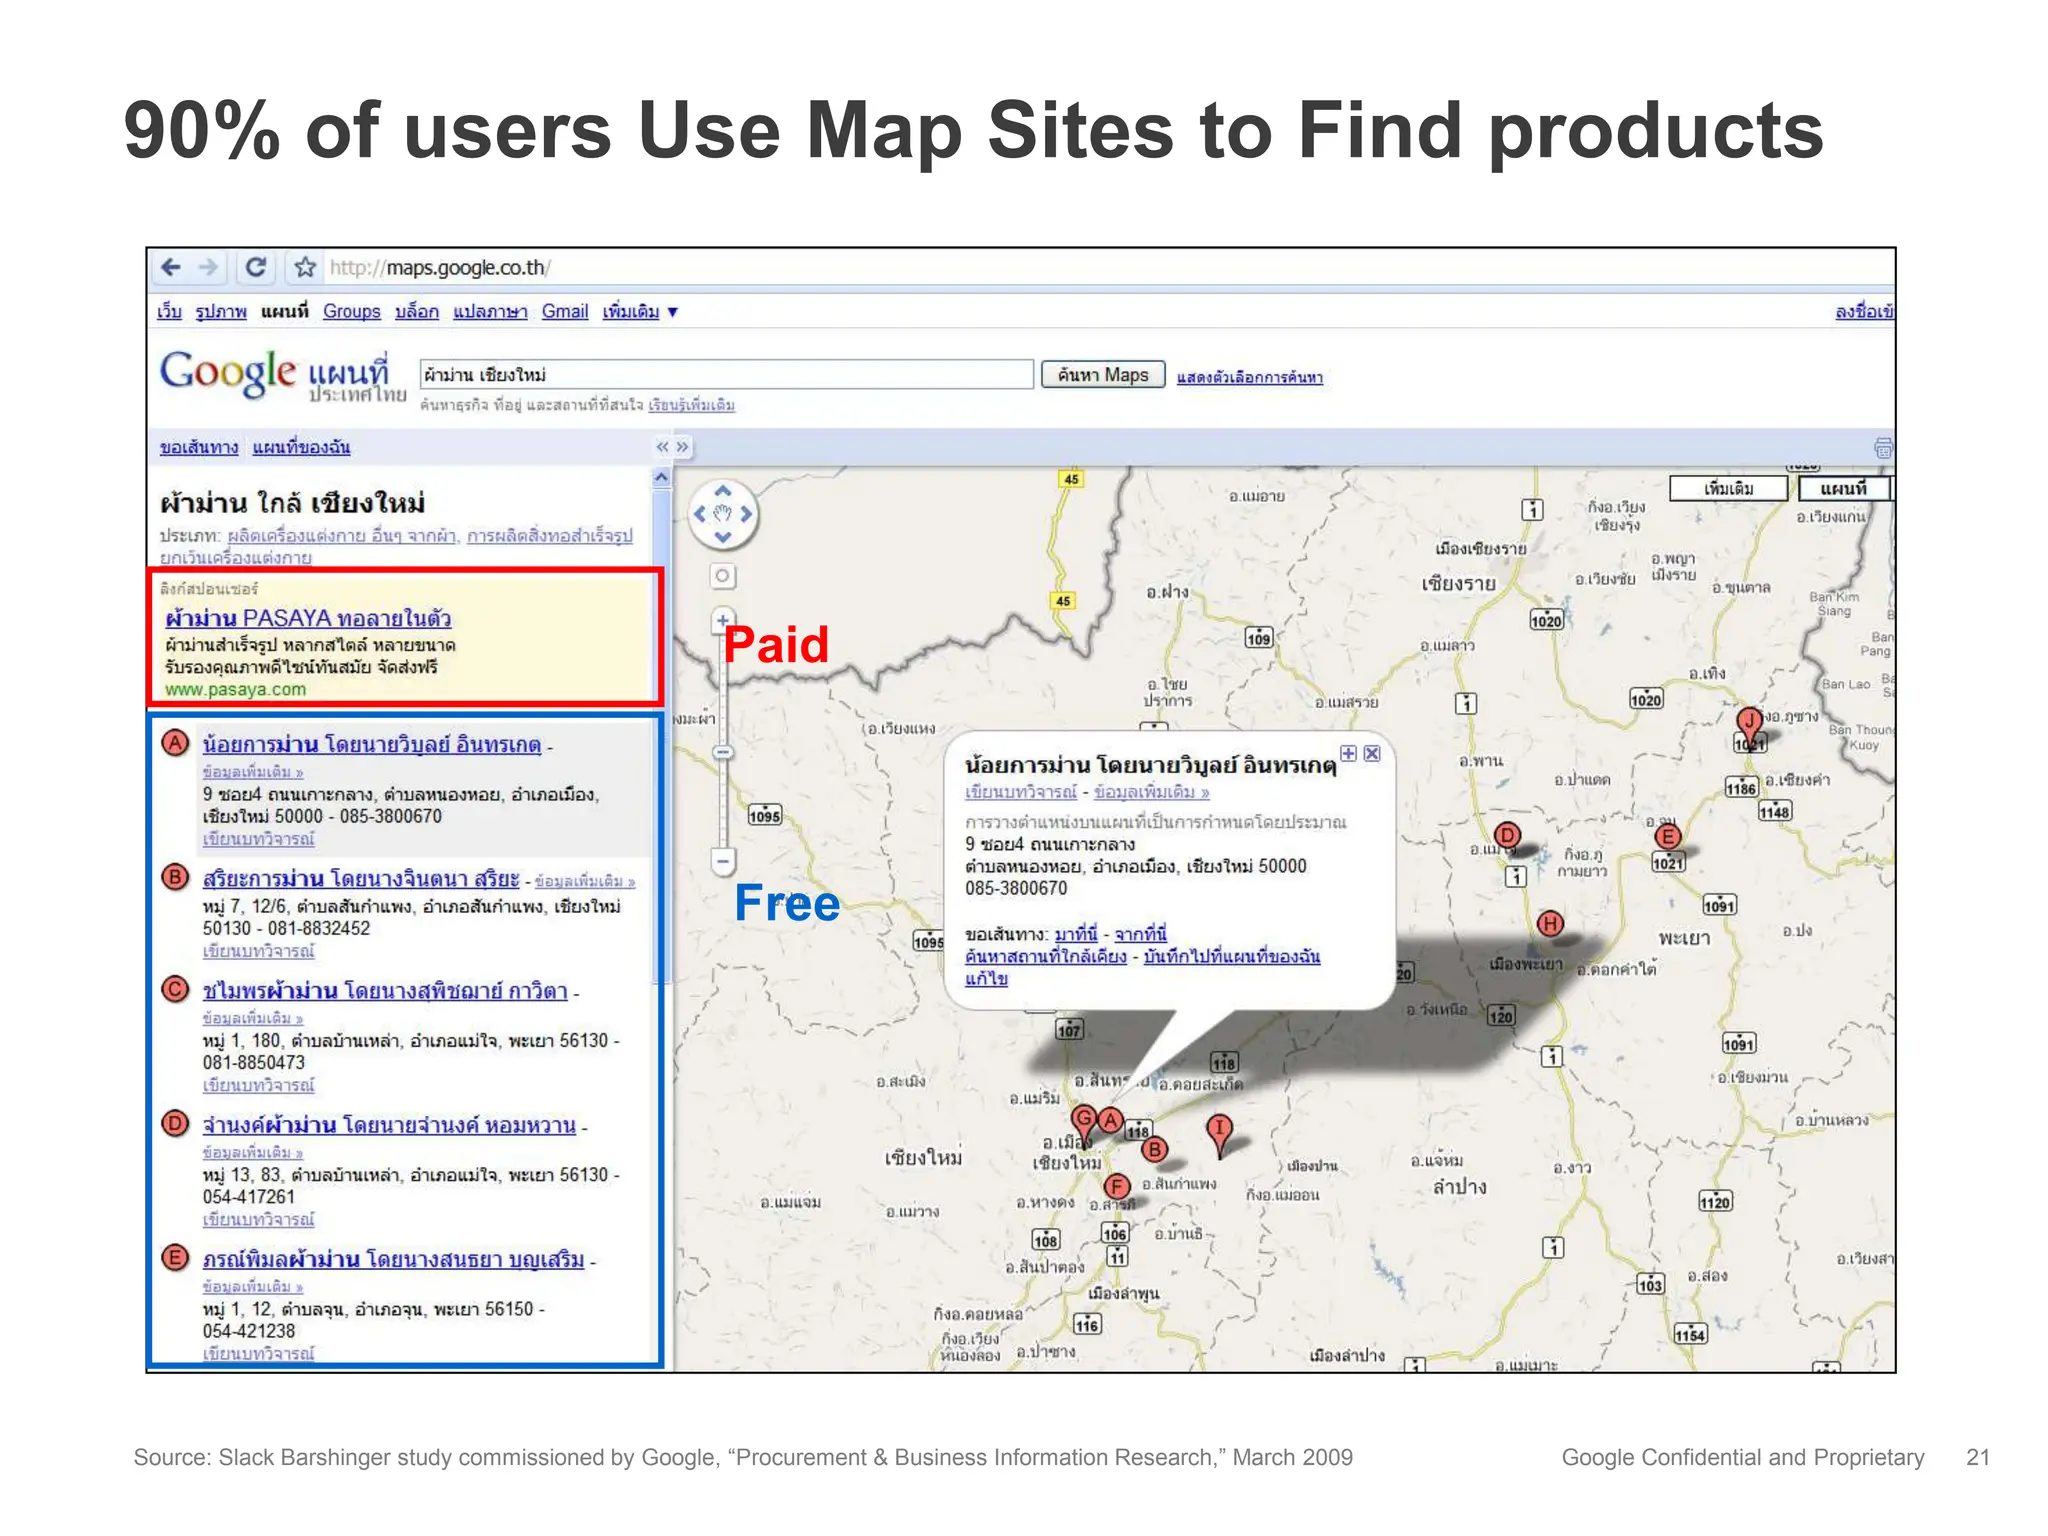Collapse the side panel with double-arrow

click(662, 447)
